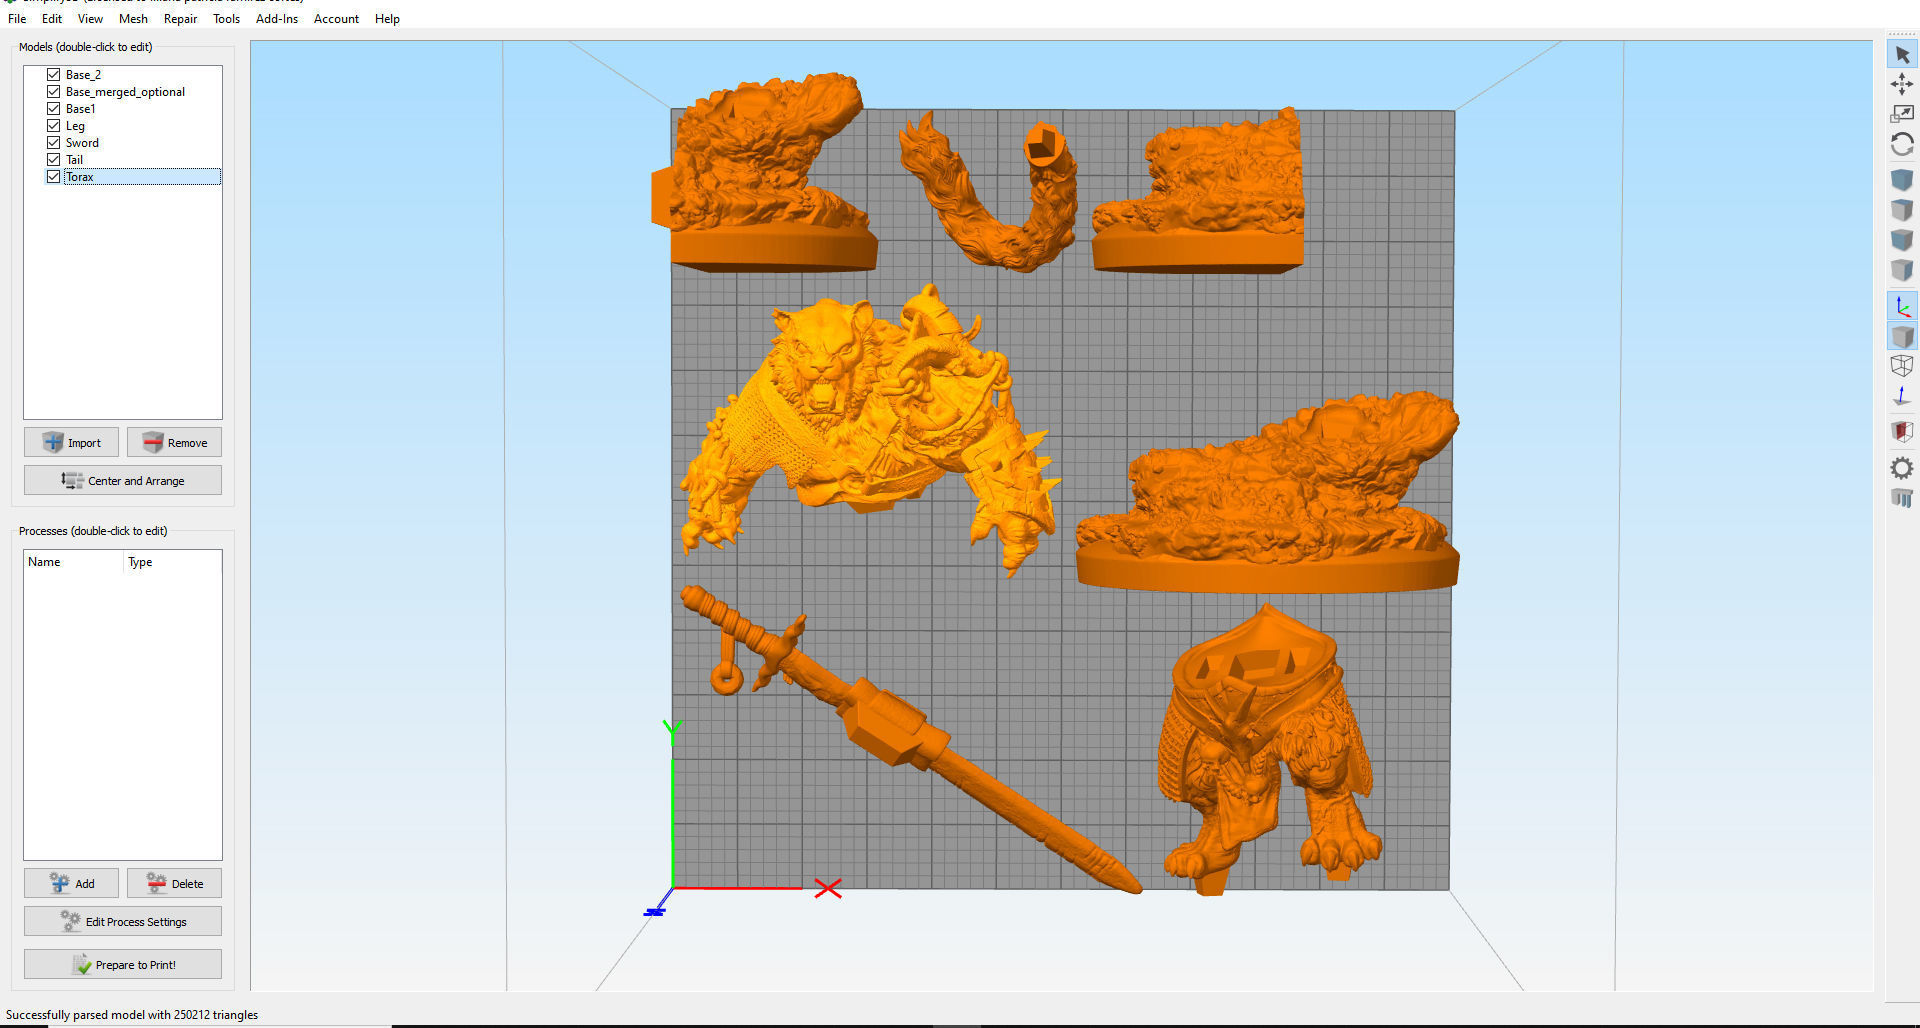Screen dimensions: 1920x1028
Task: Open the File menu
Action: click(x=17, y=19)
